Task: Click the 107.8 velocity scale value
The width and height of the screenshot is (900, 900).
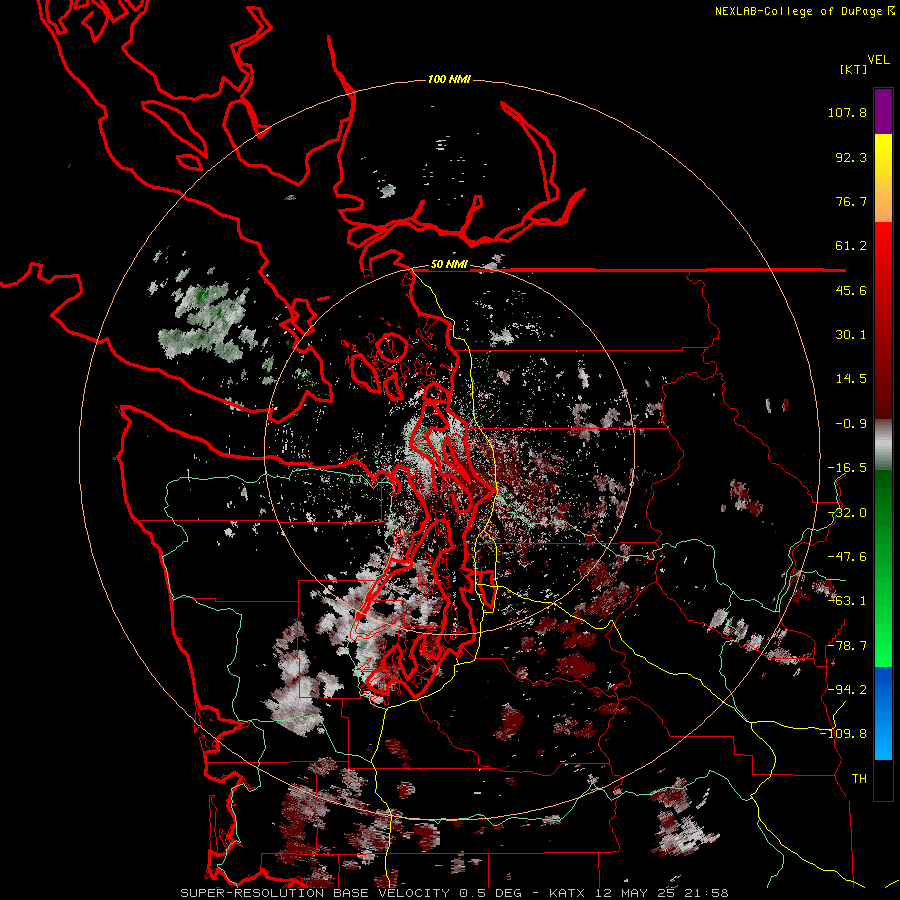Action: (x=847, y=112)
